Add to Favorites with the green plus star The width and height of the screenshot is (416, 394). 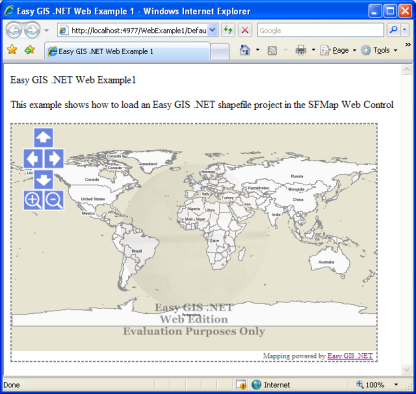coord(29,50)
